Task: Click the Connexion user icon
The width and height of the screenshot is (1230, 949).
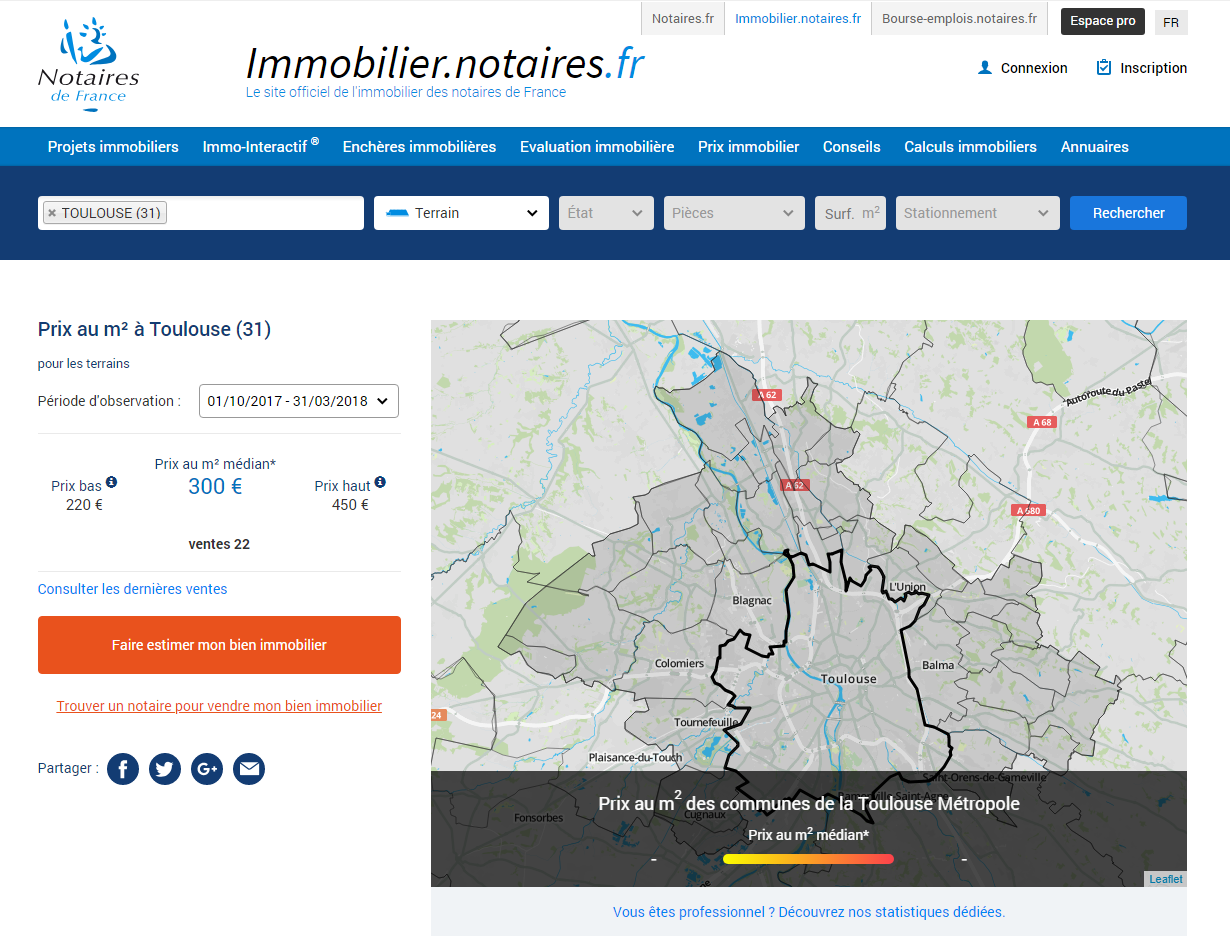Action: click(985, 68)
